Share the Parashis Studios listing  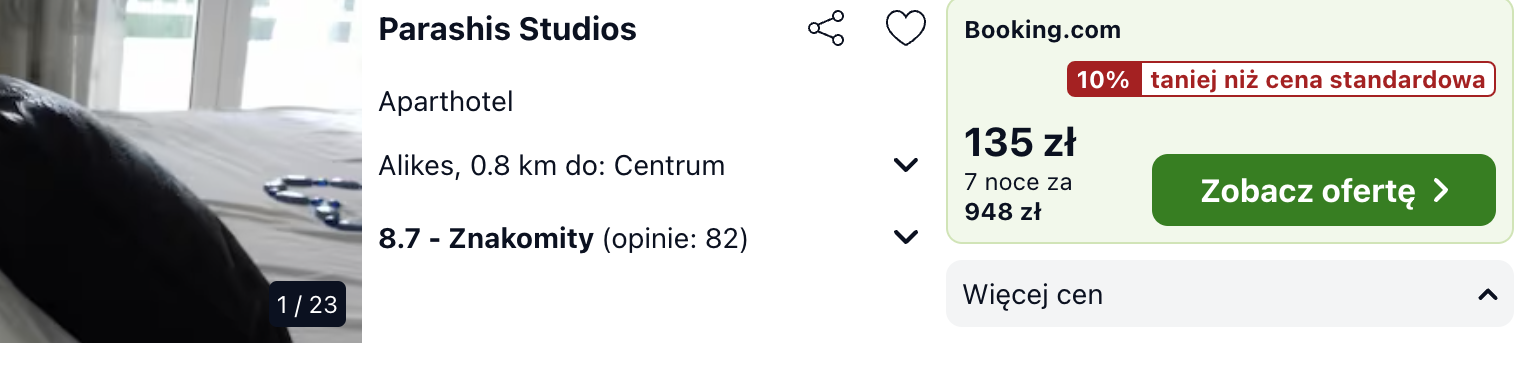point(826,28)
